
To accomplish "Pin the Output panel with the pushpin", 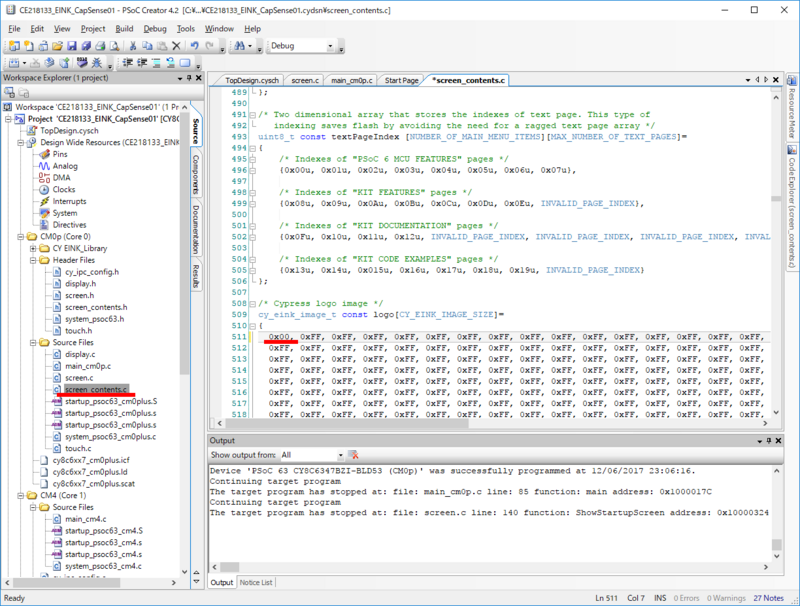I will tap(769, 440).
